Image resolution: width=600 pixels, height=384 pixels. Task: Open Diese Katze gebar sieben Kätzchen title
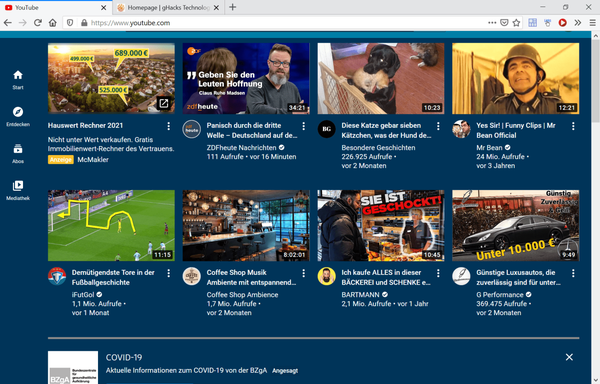pos(386,130)
